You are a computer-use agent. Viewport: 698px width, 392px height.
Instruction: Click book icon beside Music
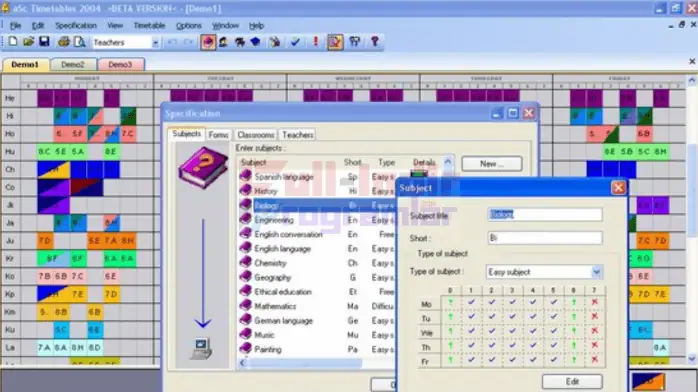[x=245, y=334]
